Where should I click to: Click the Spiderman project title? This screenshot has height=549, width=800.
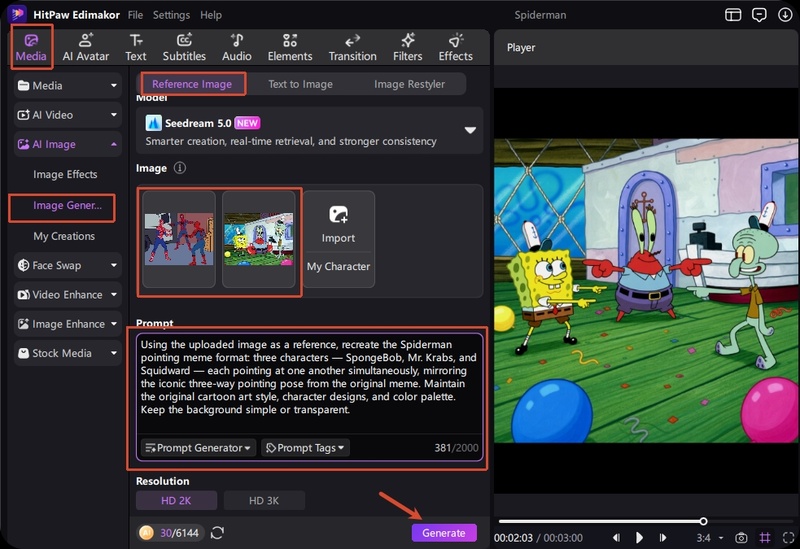pyautogui.click(x=540, y=15)
